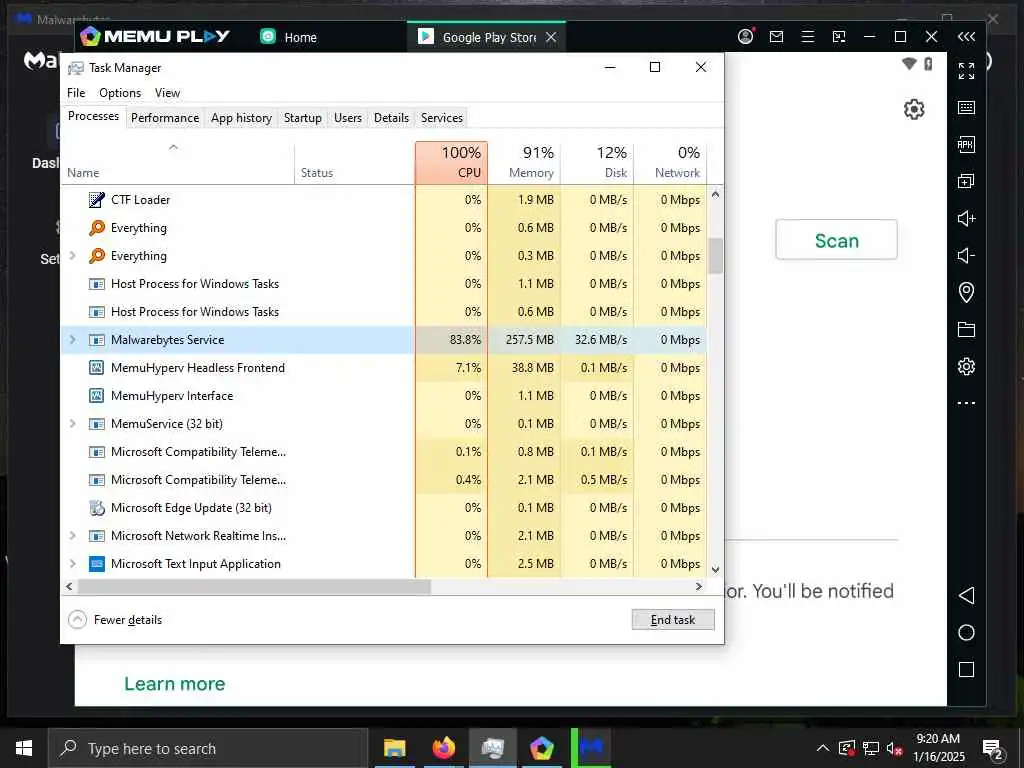Click the MEmu account profile icon
The image size is (1024, 768).
point(745,37)
